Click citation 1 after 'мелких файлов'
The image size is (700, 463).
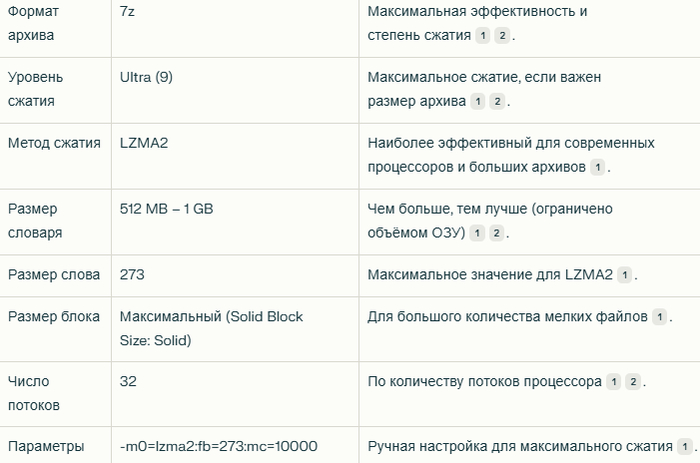tap(659, 317)
